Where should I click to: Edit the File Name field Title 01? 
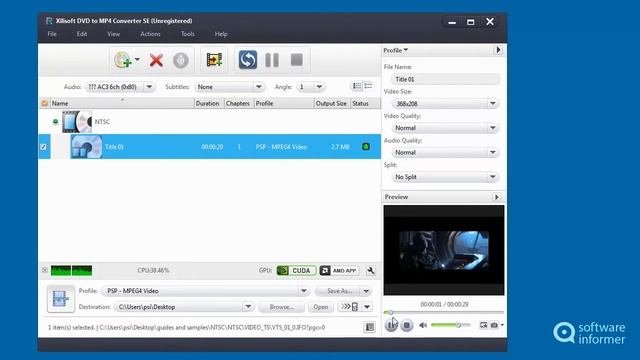coord(445,79)
